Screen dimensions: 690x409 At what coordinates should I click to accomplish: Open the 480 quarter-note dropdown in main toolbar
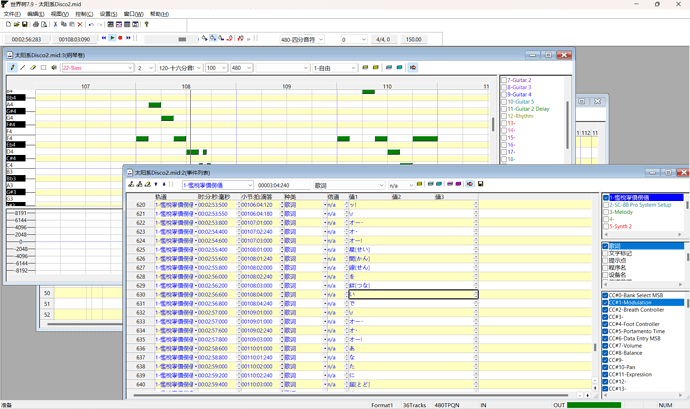321,39
